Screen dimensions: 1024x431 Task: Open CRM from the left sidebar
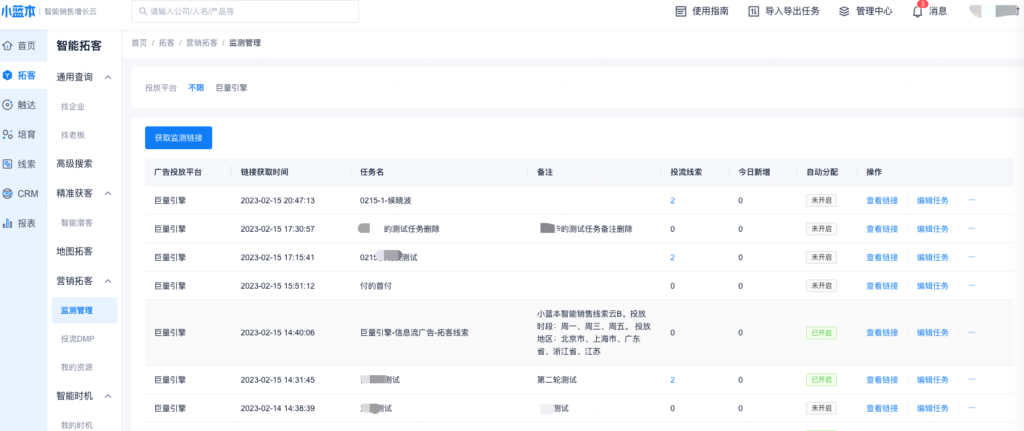(x=9, y=194)
